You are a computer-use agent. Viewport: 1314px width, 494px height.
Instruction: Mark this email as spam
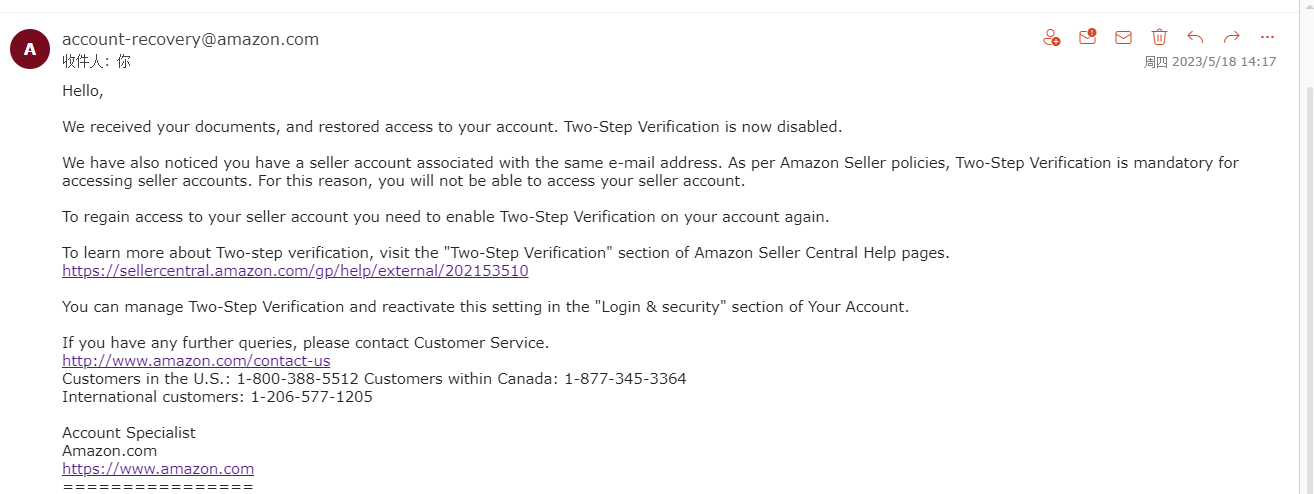point(1087,37)
